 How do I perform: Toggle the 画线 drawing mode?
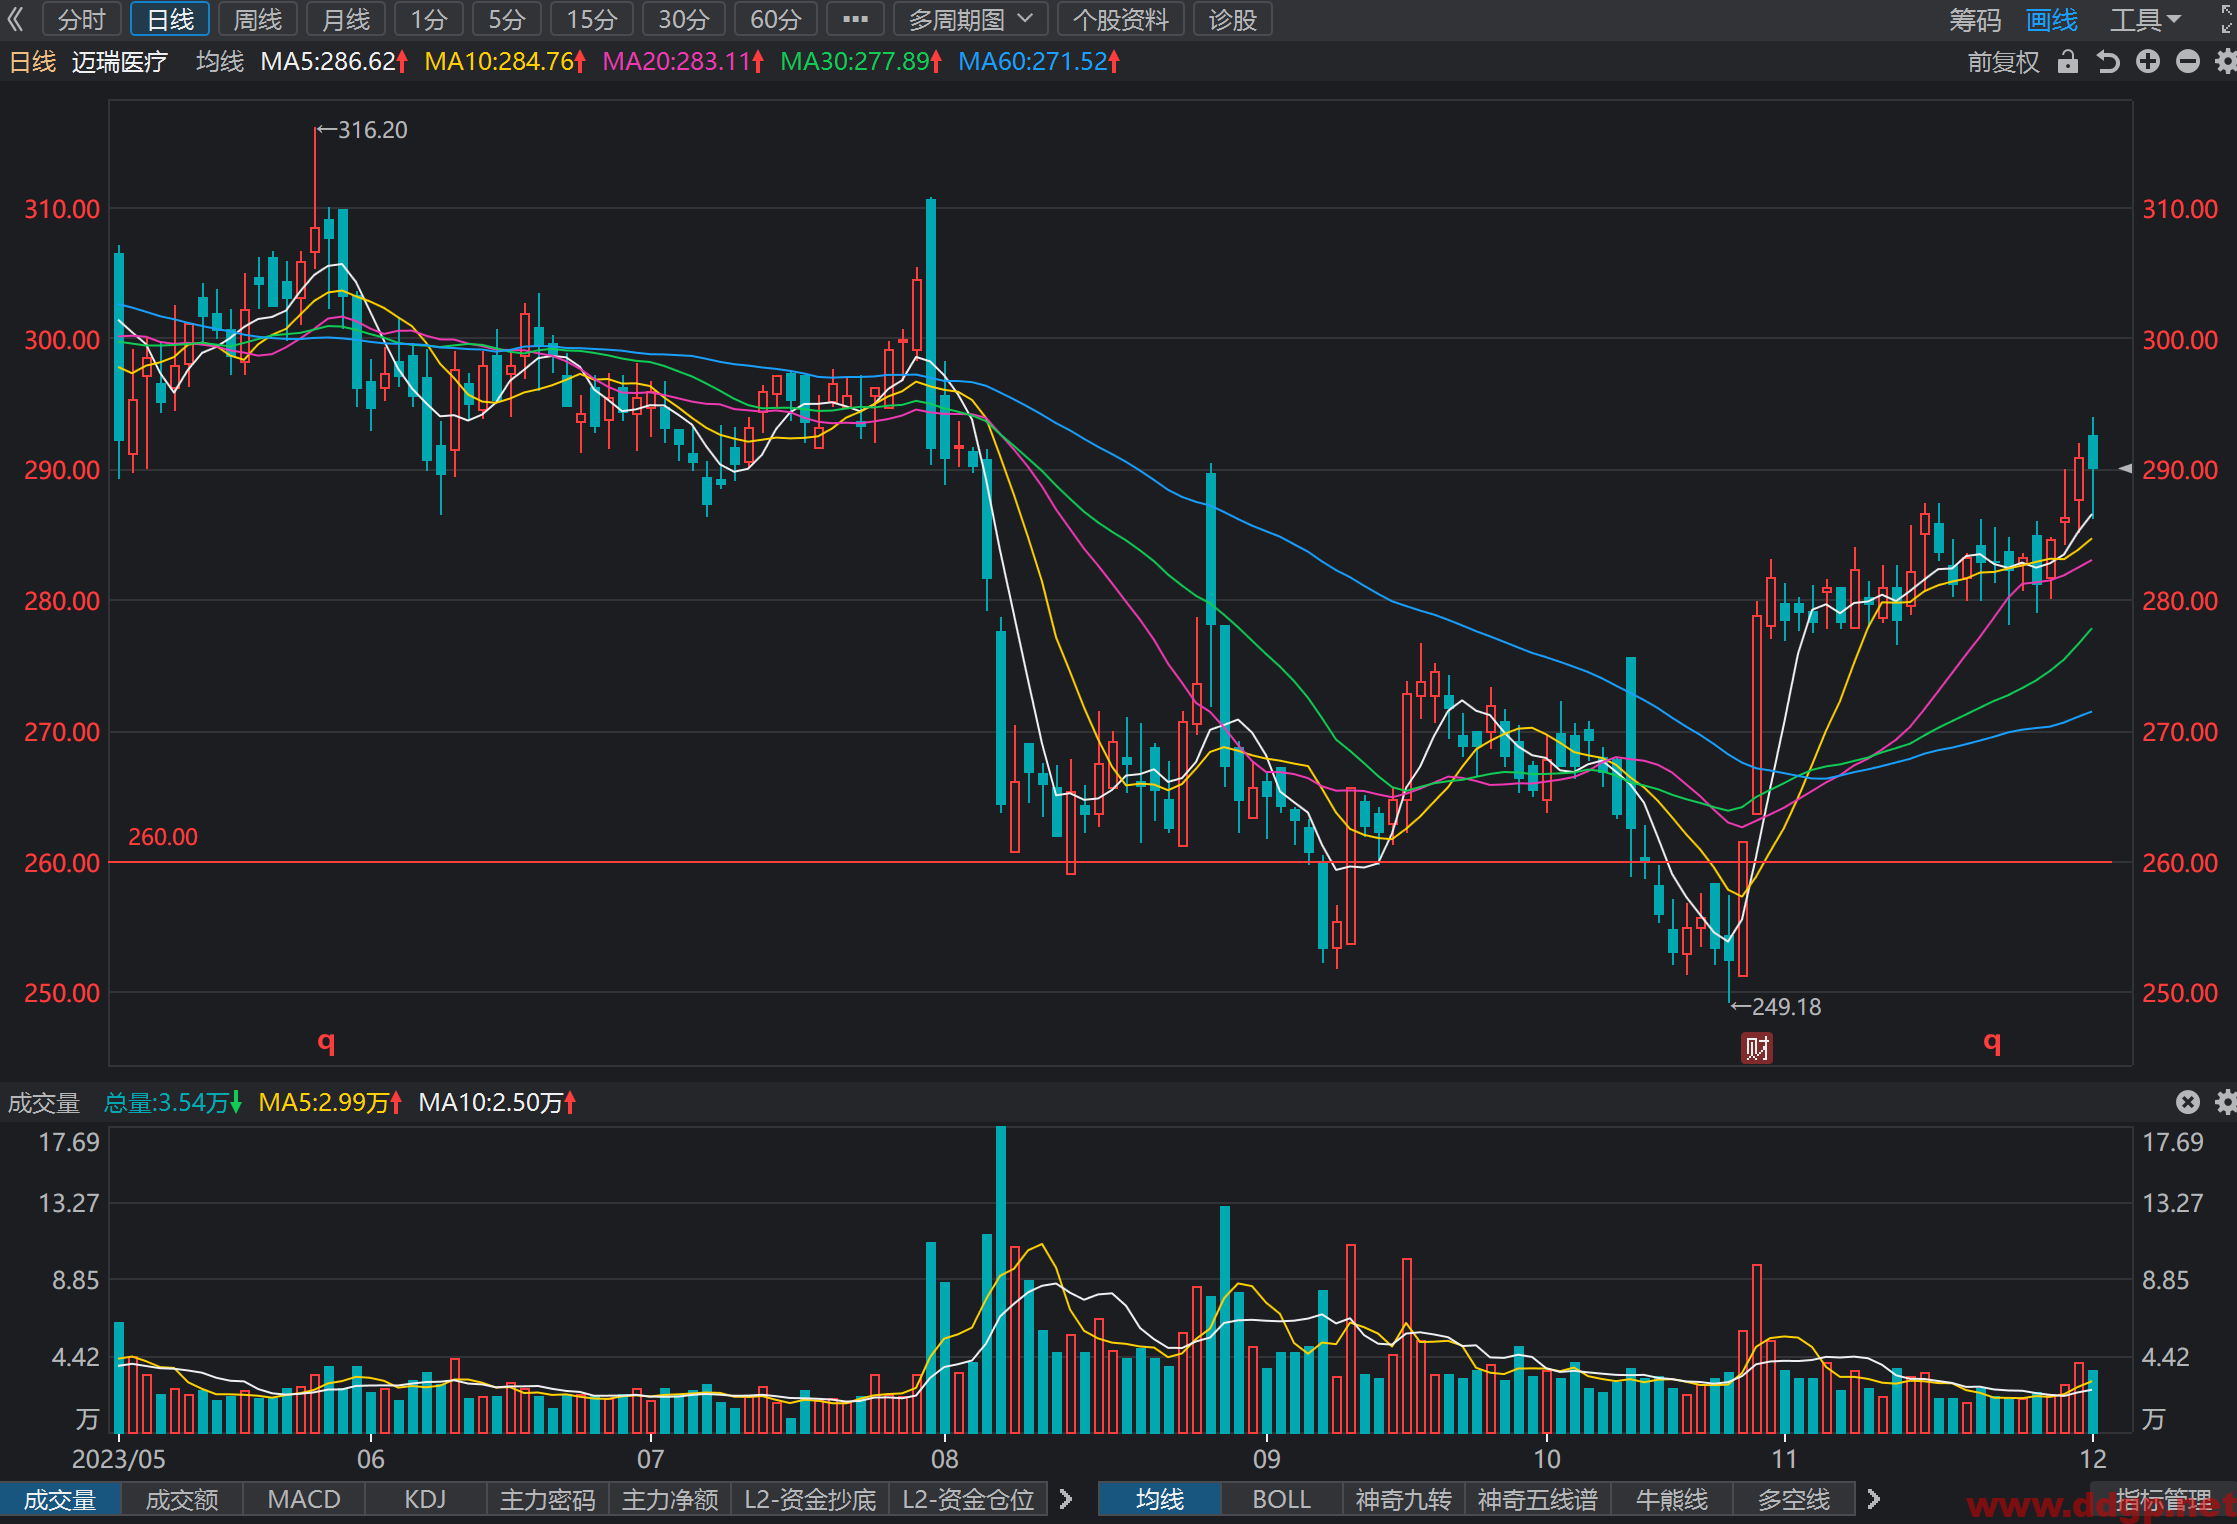(x=2052, y=20)
